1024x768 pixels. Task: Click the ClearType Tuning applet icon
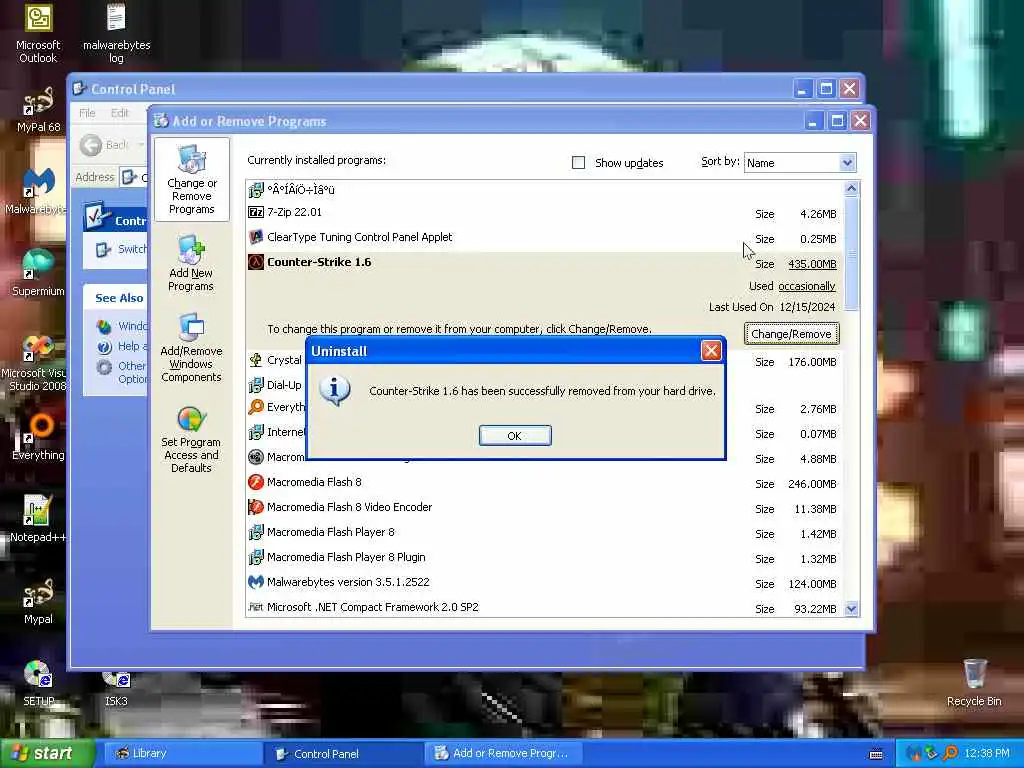pos(255,237)
